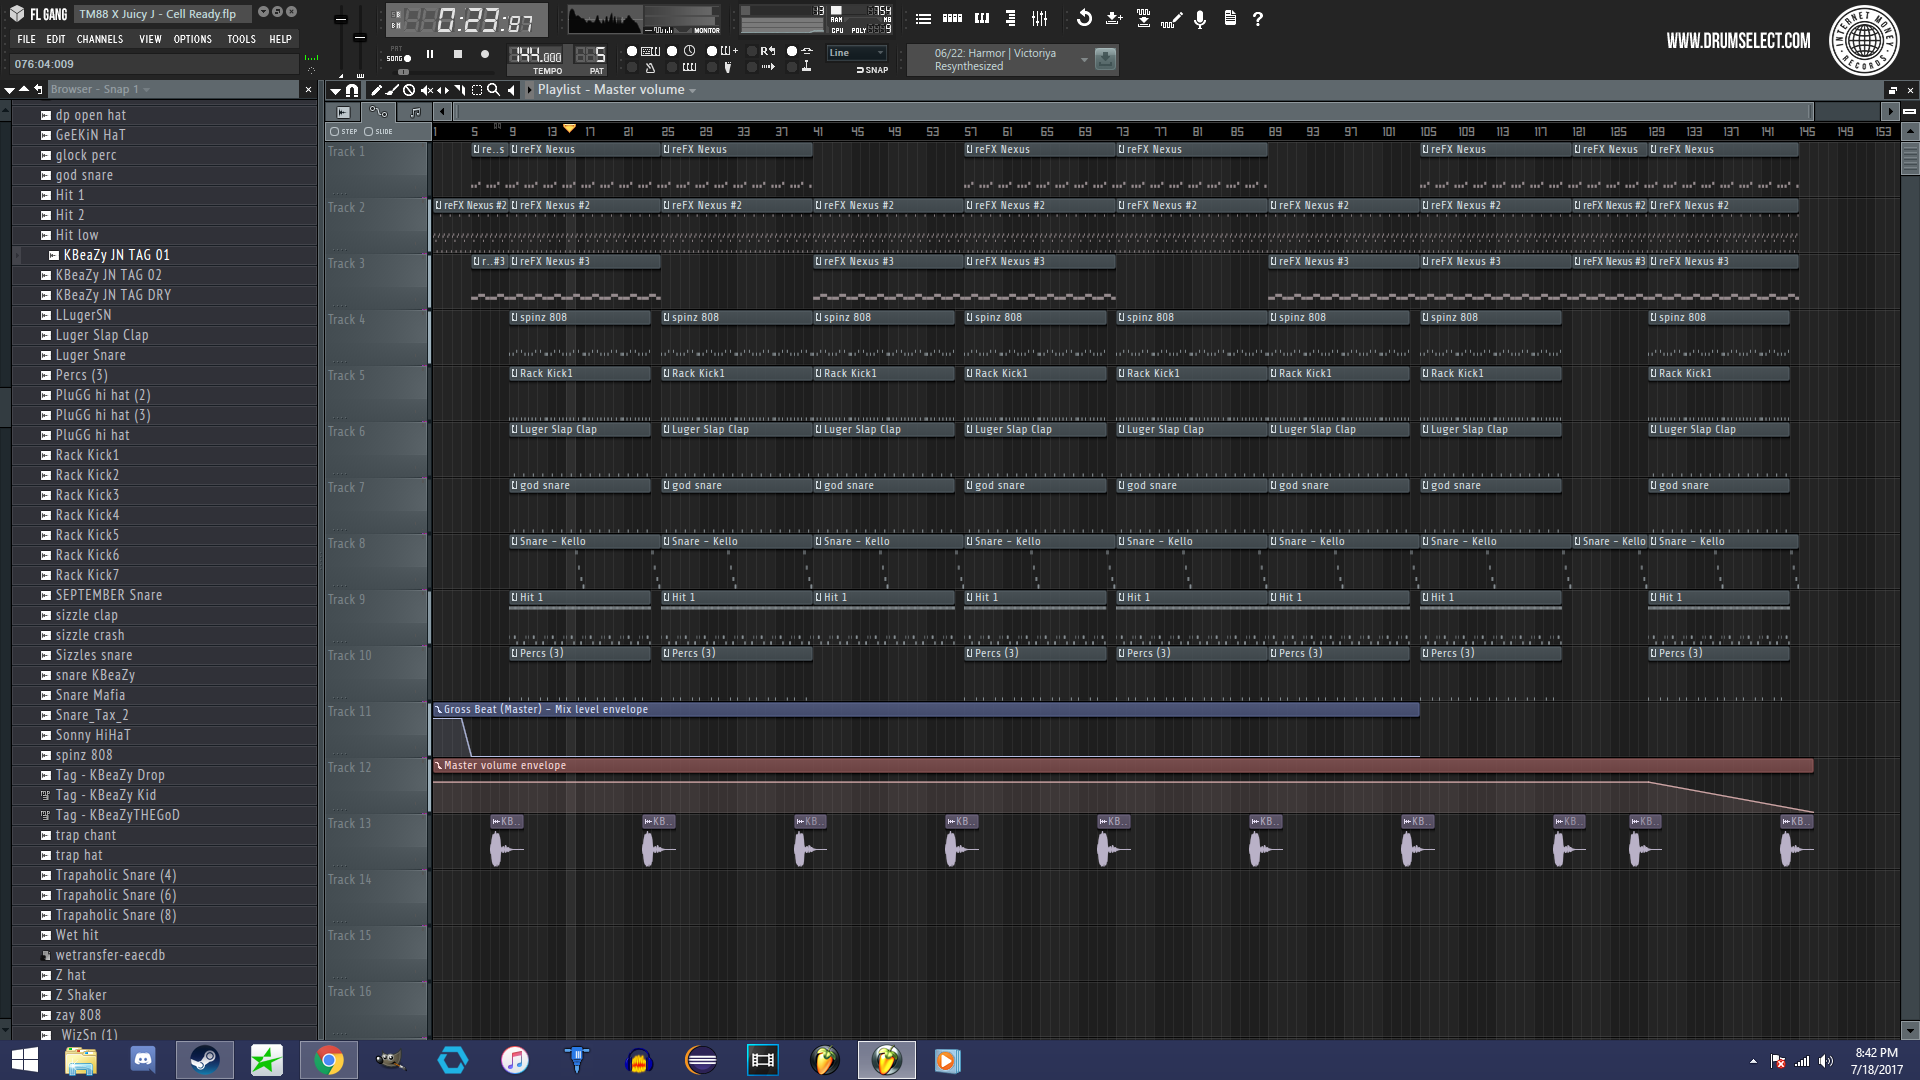Click the SNAP label button
Screen dimensions: 1920x1080
coord(873,70)
